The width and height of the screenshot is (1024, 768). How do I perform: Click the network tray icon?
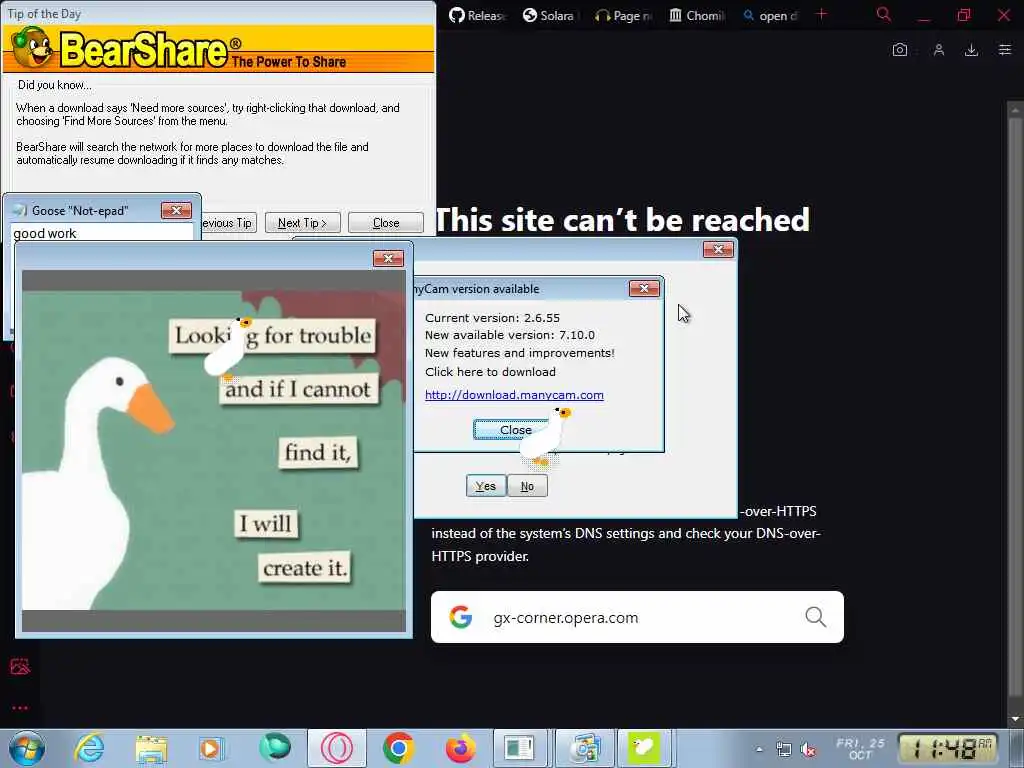pyautogui.click(x=784, y=750)
